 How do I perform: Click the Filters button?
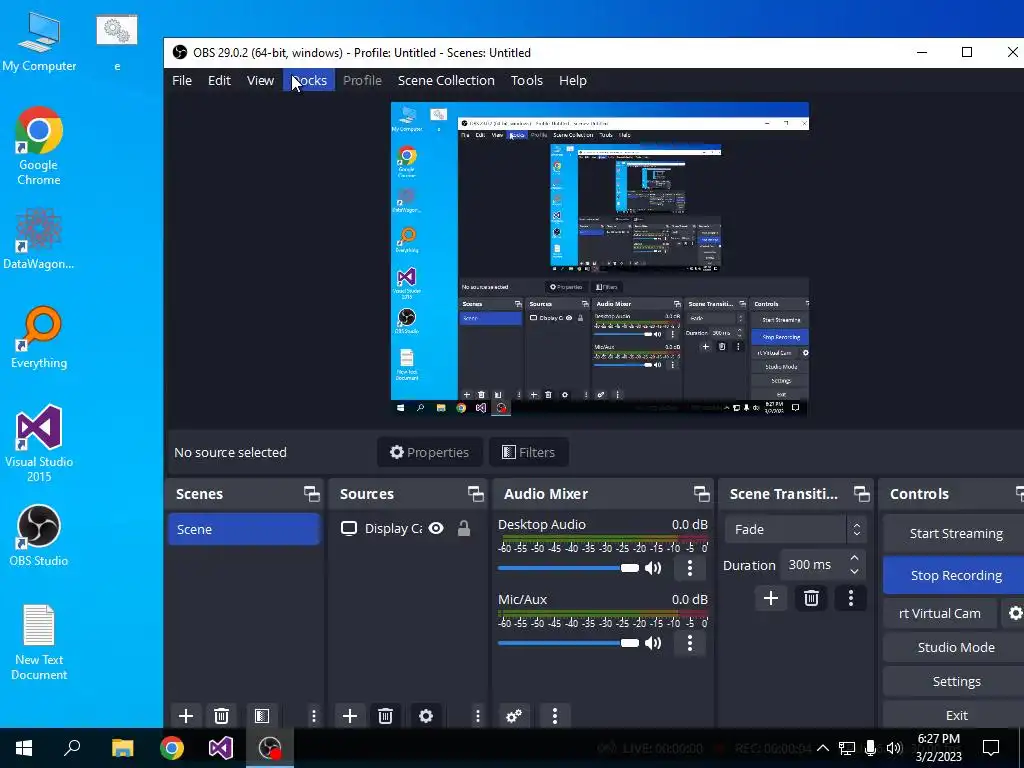tap(528, 452)
